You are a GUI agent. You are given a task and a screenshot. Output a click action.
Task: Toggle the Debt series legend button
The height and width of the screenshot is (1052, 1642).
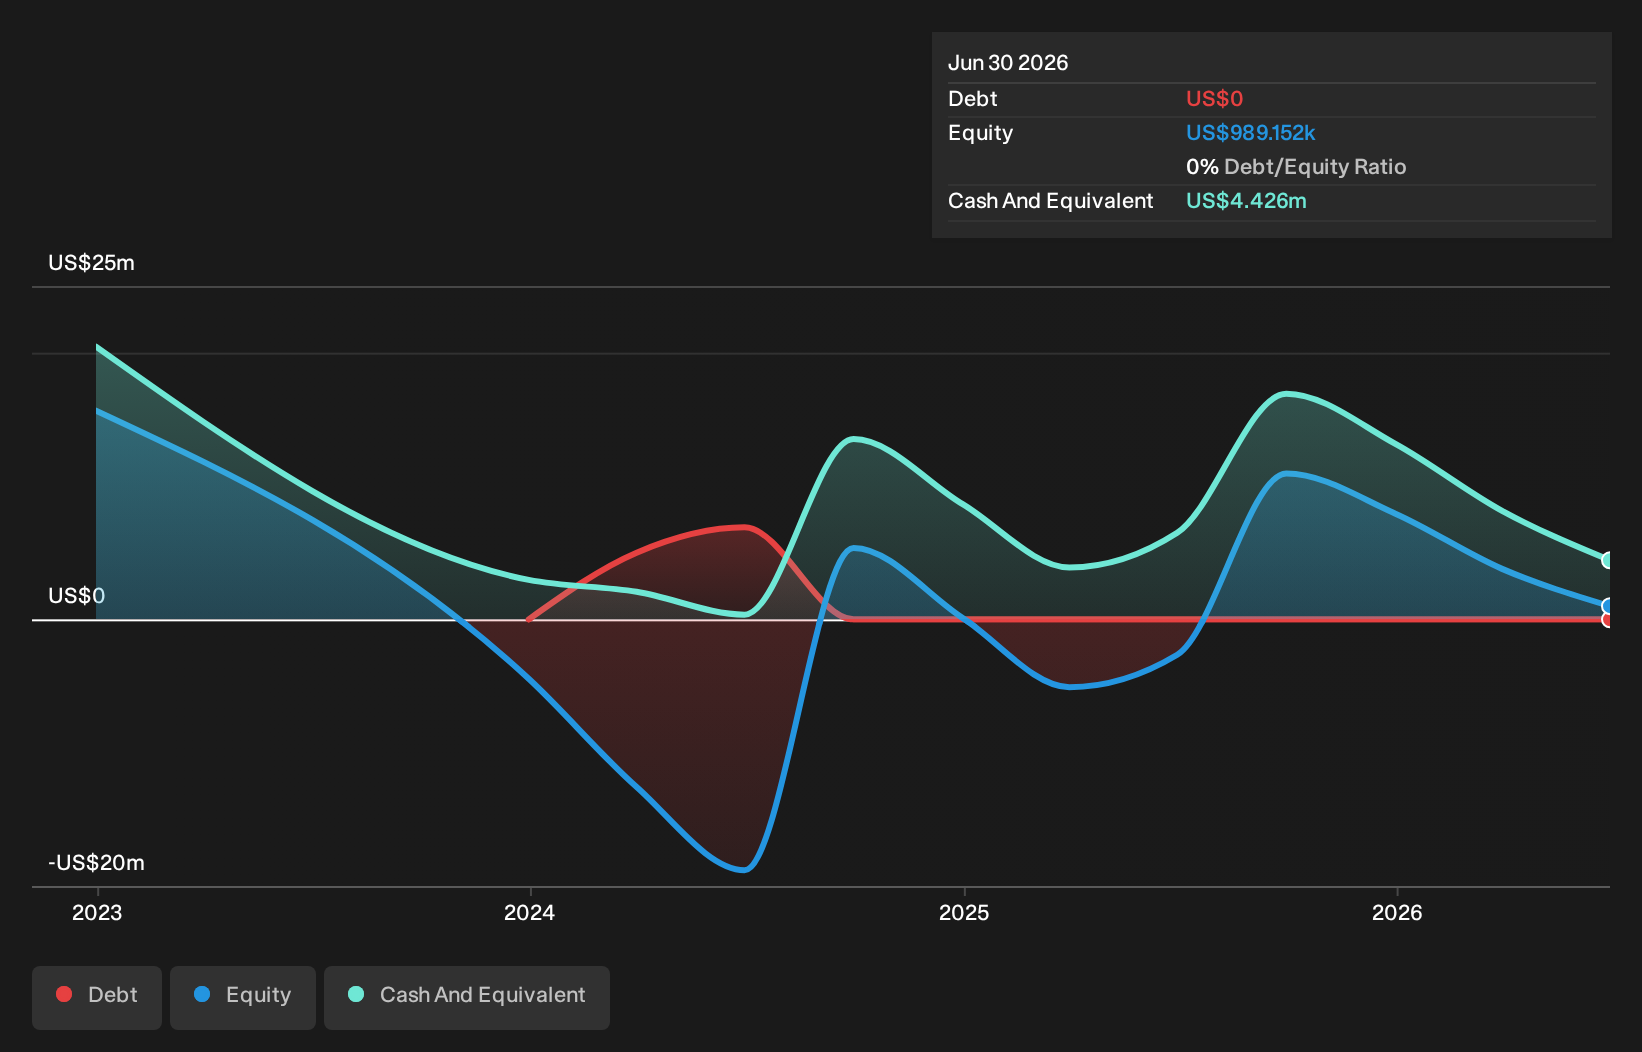click(x=97, y=997)
